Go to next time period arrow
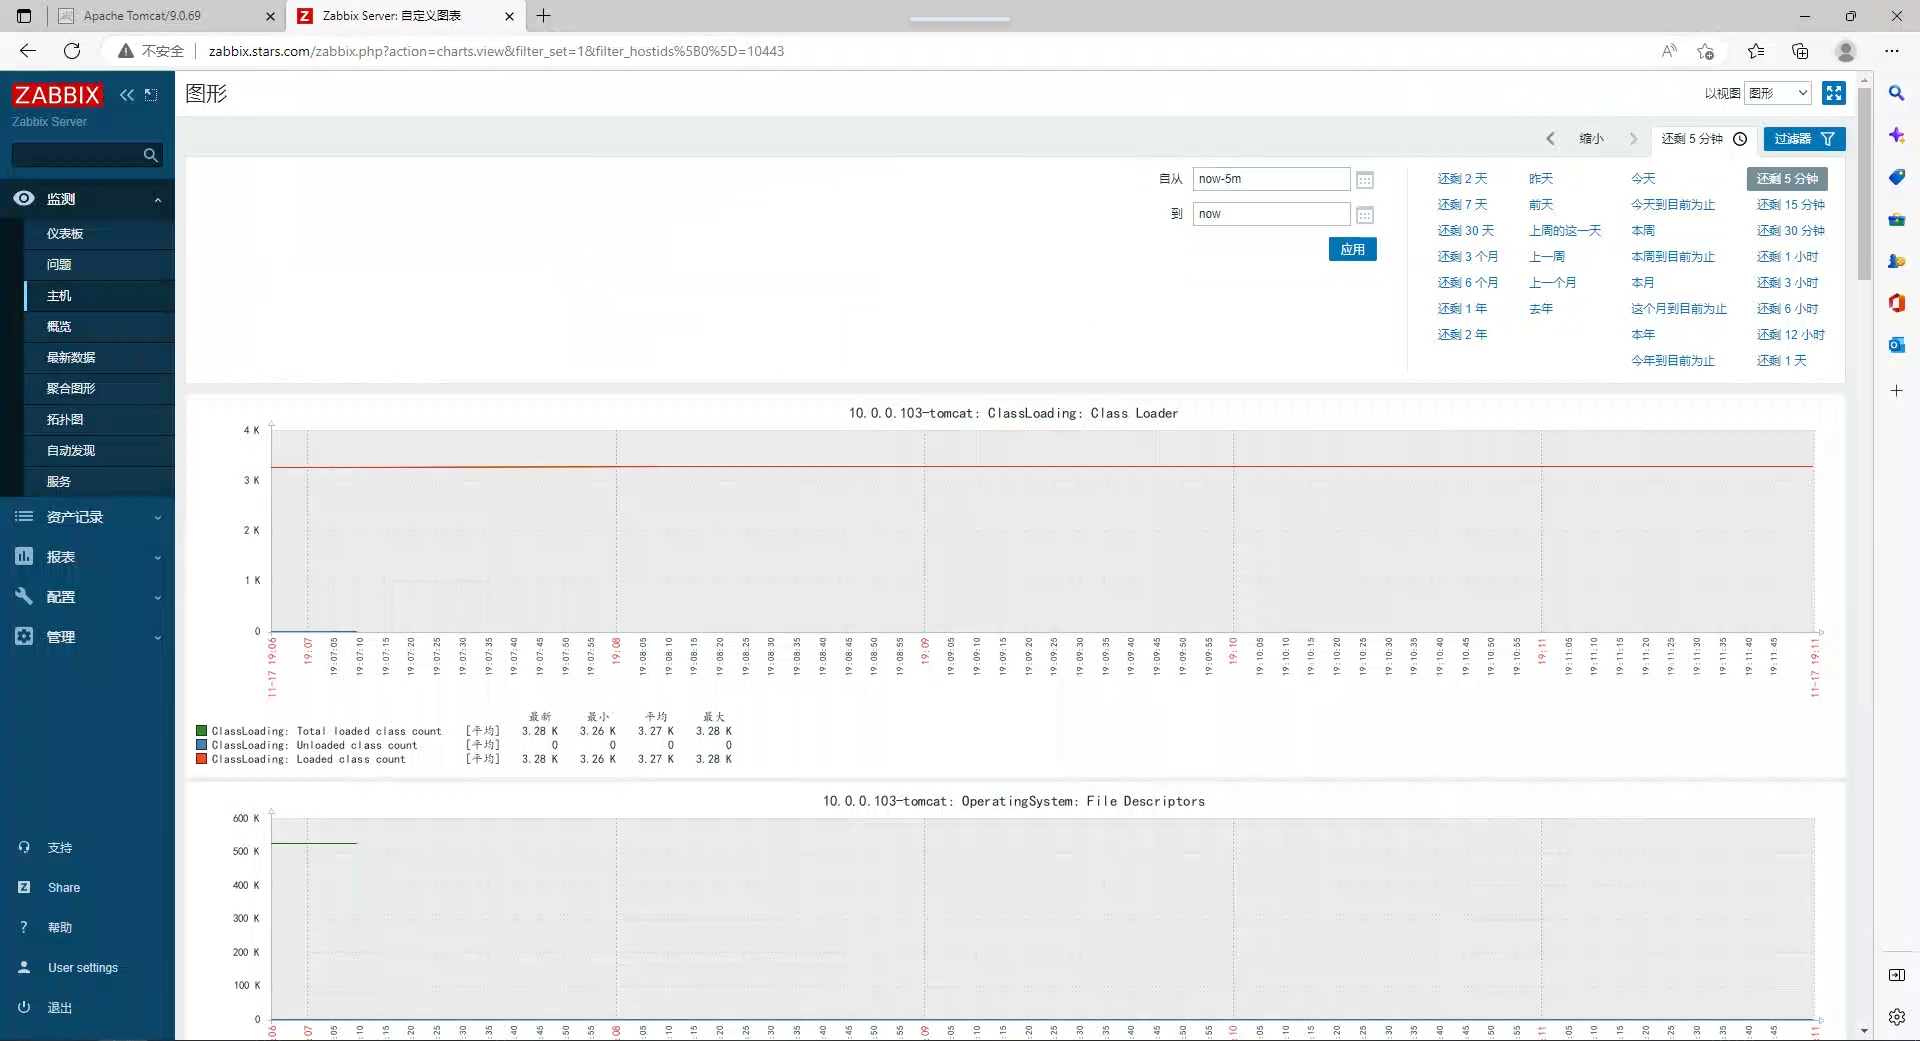The height and width of the screenshot is (1041, 1920). pos(1634,139)
